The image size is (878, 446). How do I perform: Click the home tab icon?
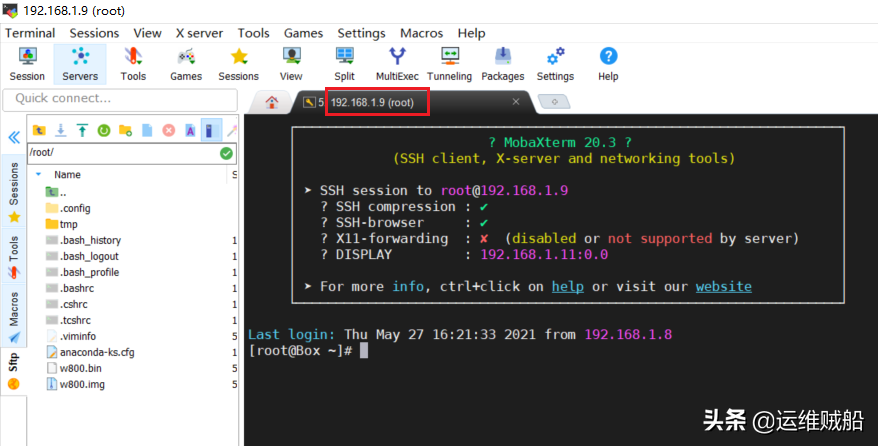pyautogui.click(x=272, y=102)
